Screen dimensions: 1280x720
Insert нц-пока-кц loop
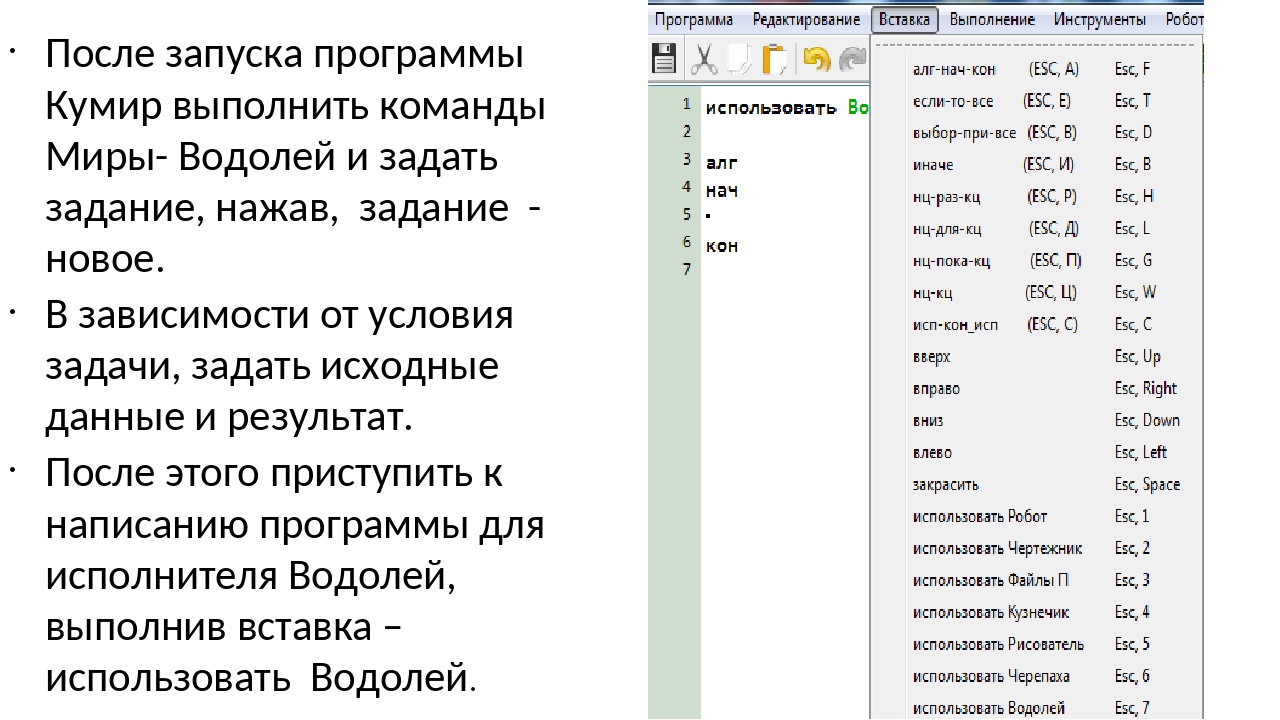(1038, 261)
